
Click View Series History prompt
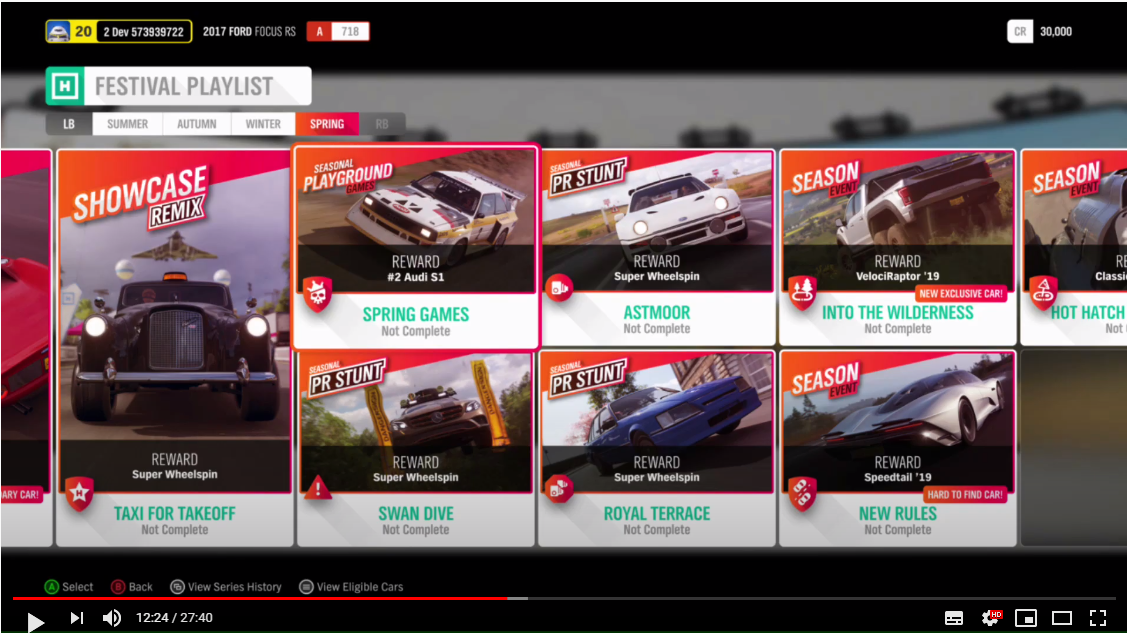(226, 587)
